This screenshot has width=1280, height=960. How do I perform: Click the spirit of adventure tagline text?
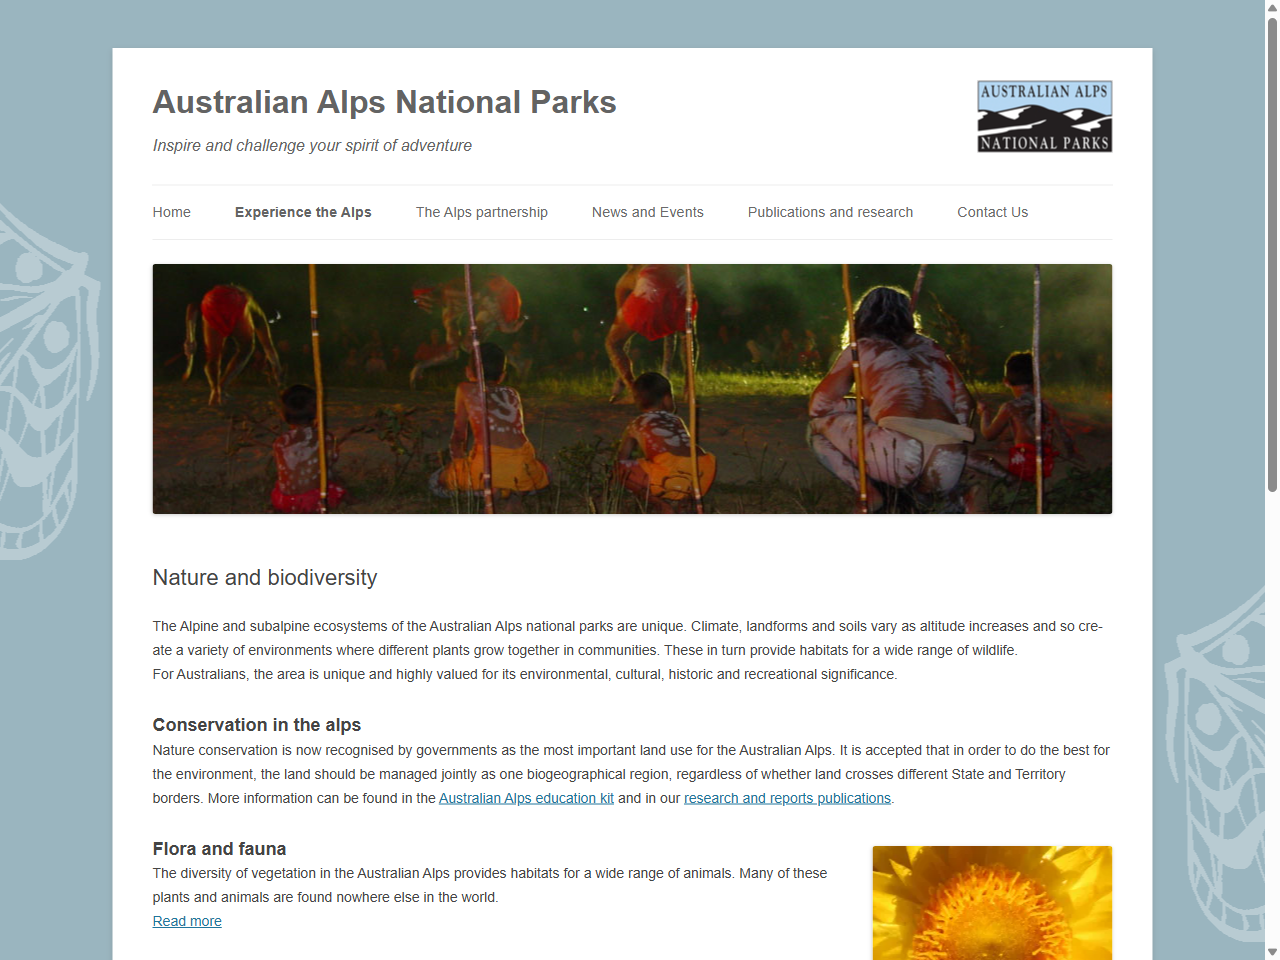tap(311, 145)
